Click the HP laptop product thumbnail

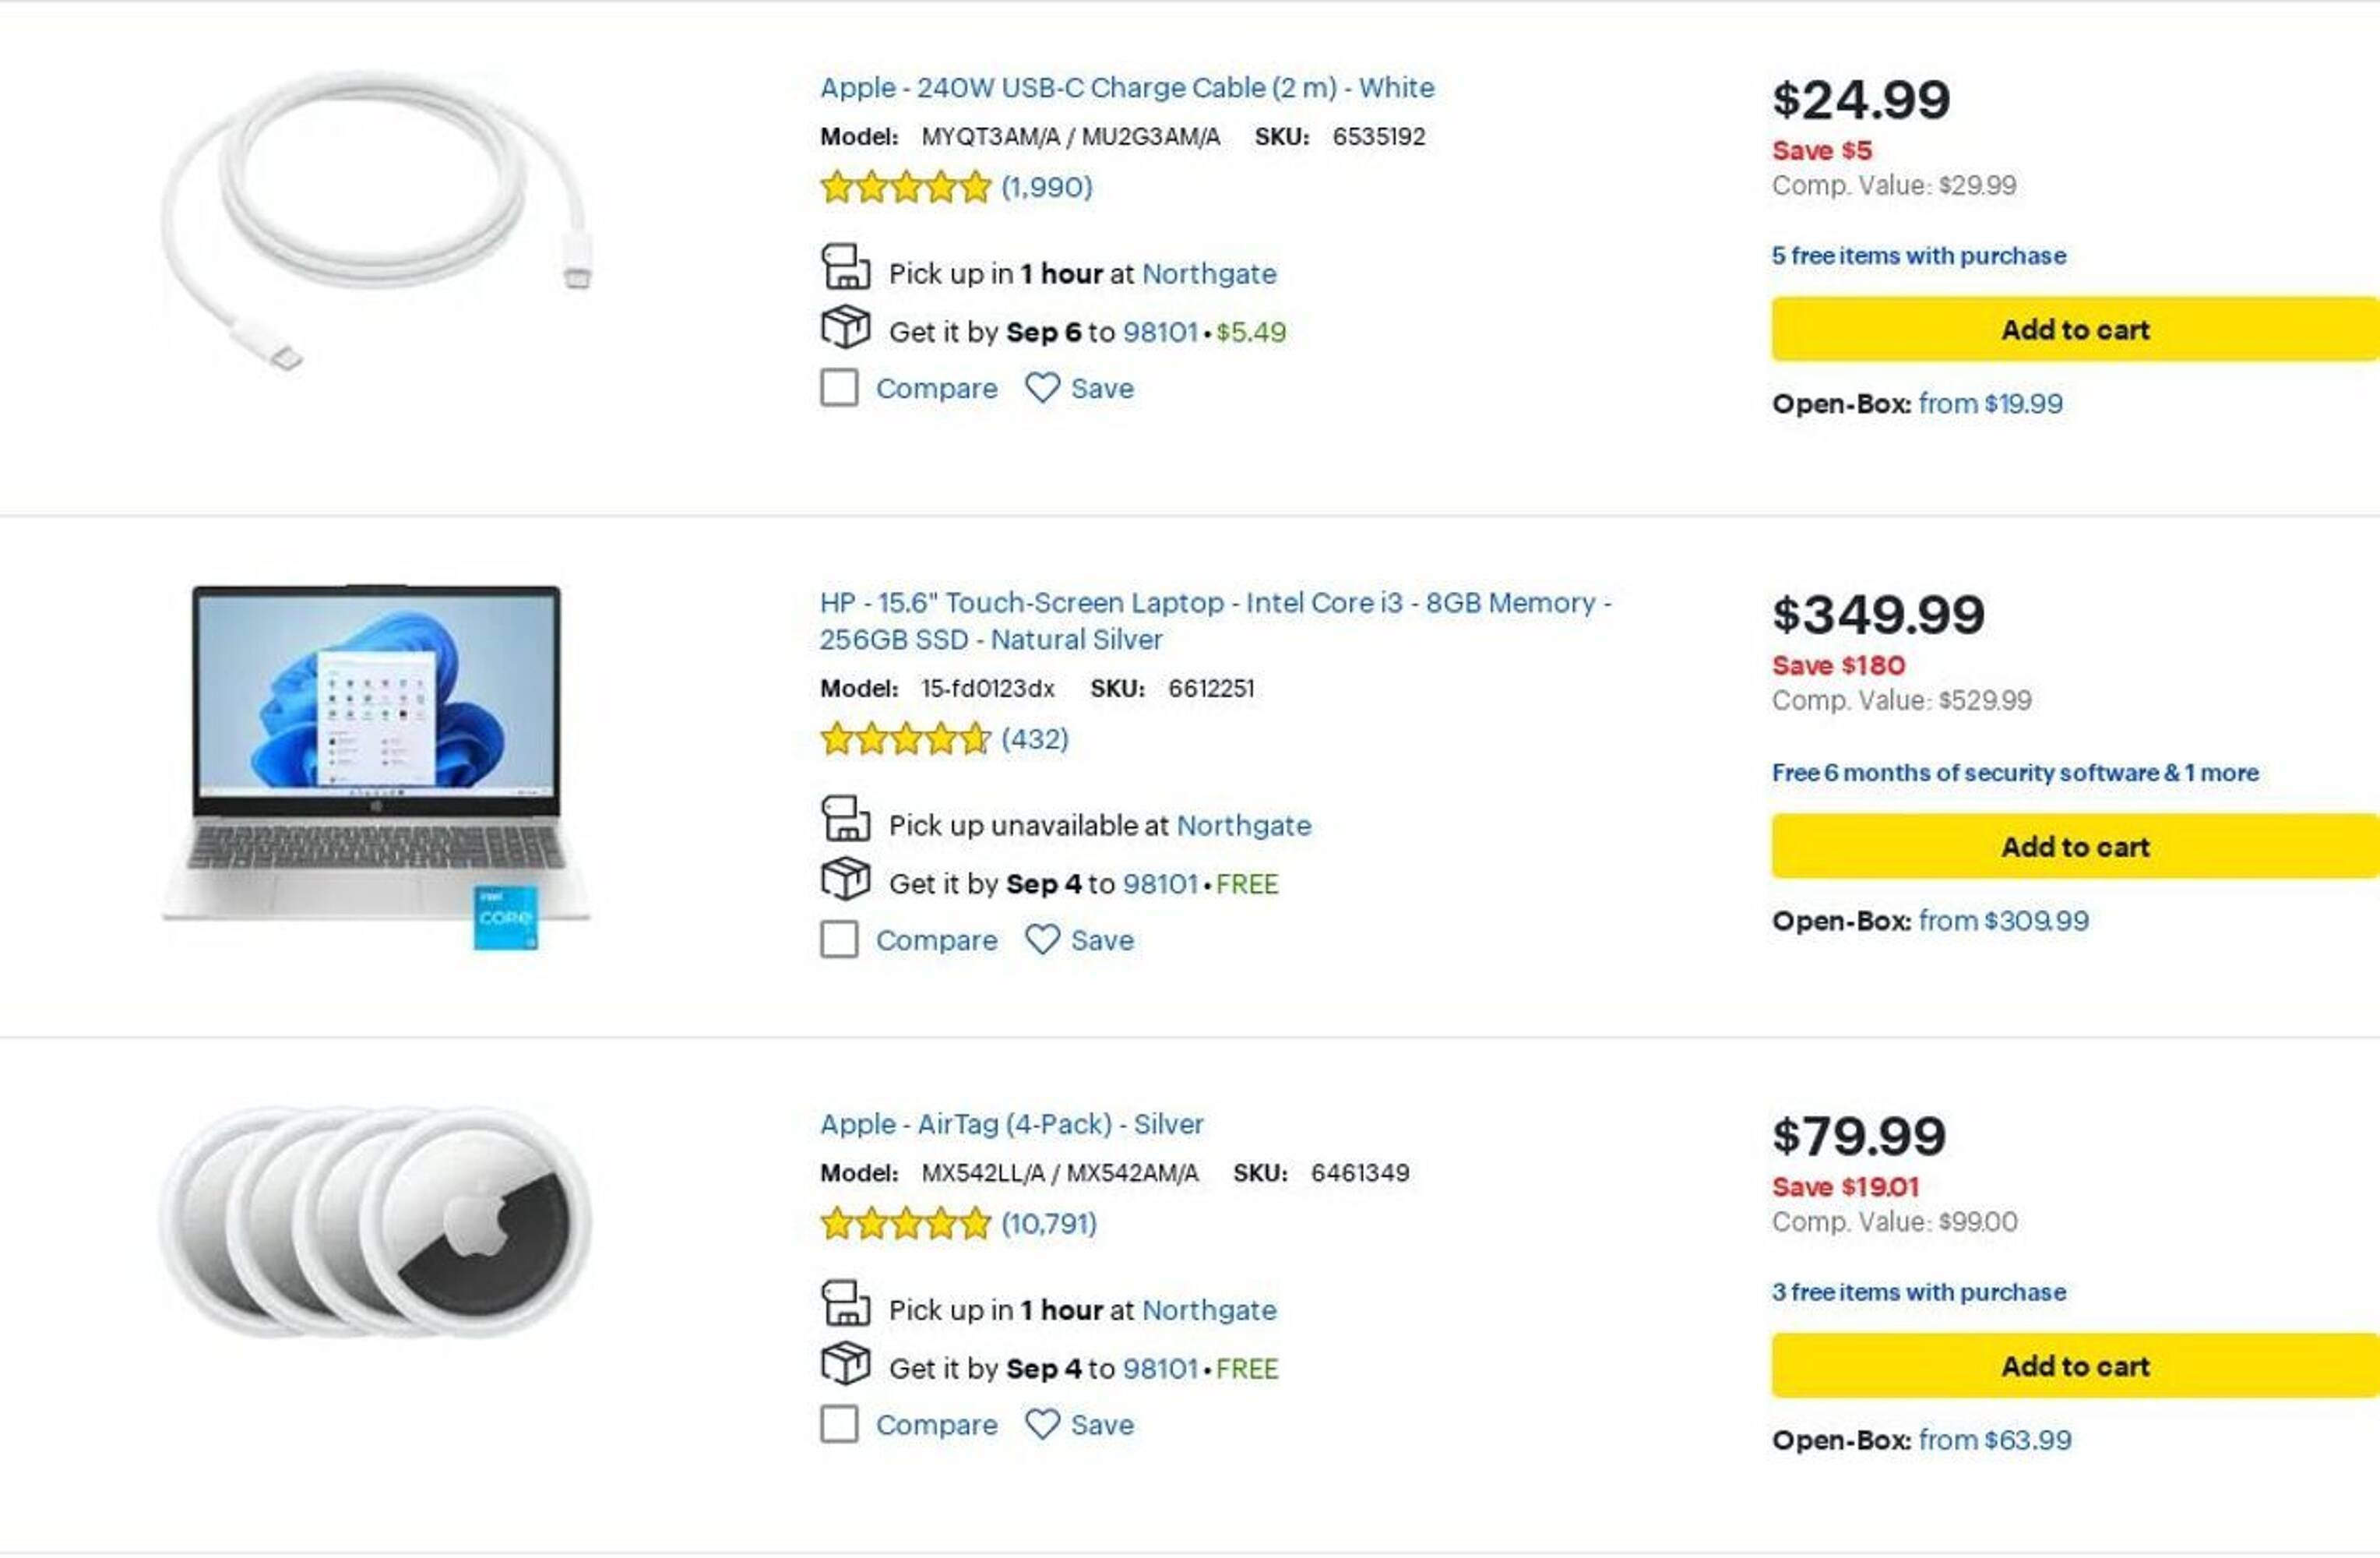[376, 760]
